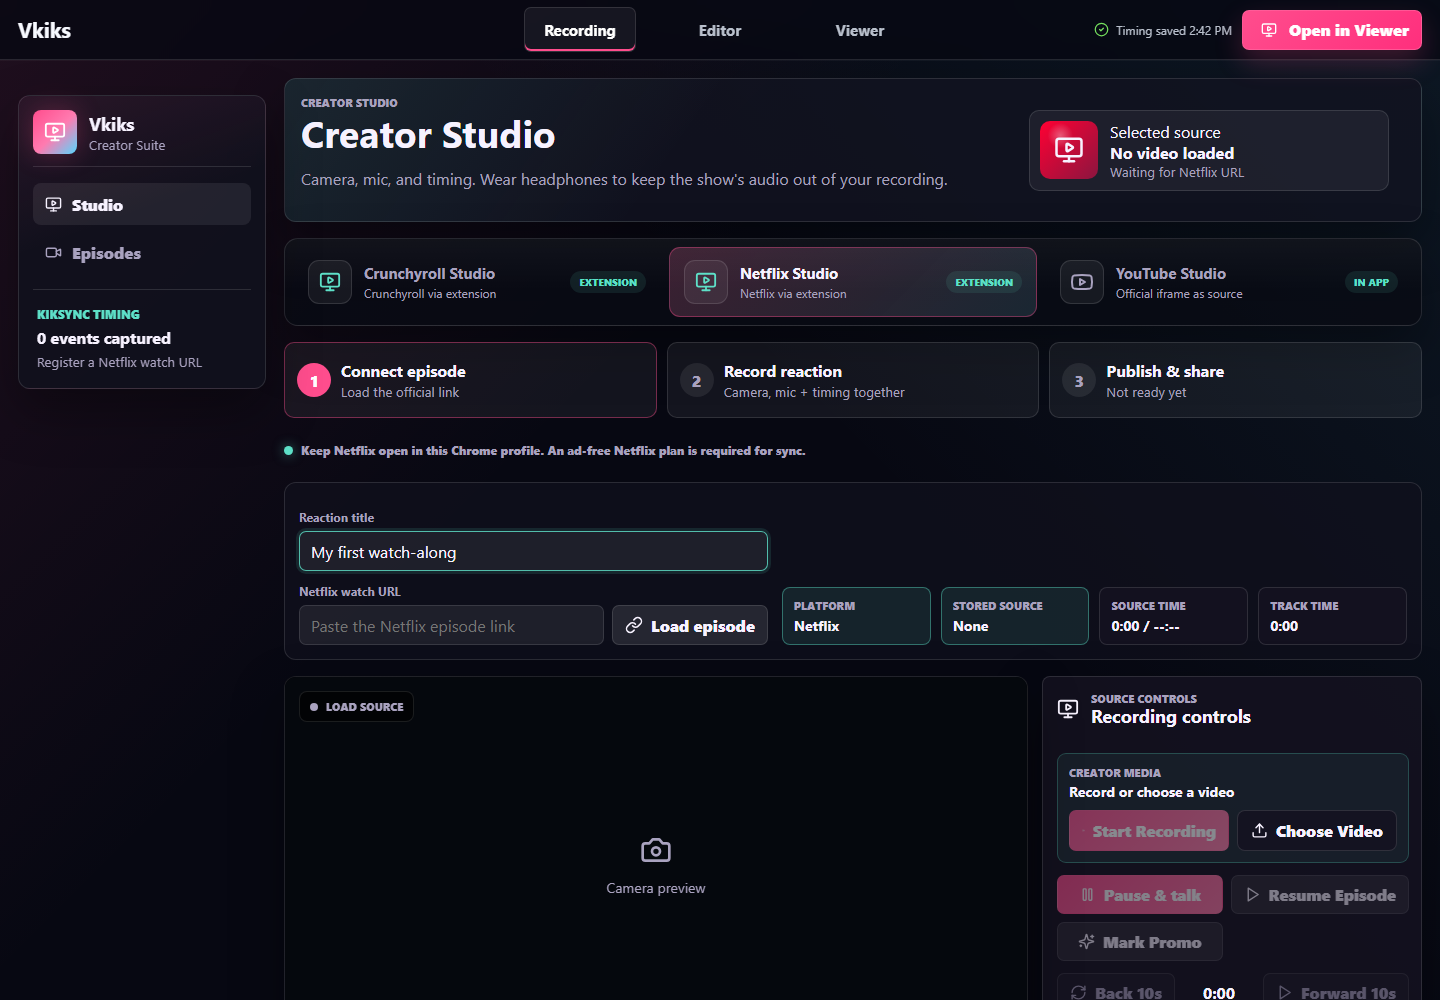1440x1000 pixels.
Task: Click the Source Time "0:00 / --:--" value
Action: pyautogui.click(x=1145, y=626)
